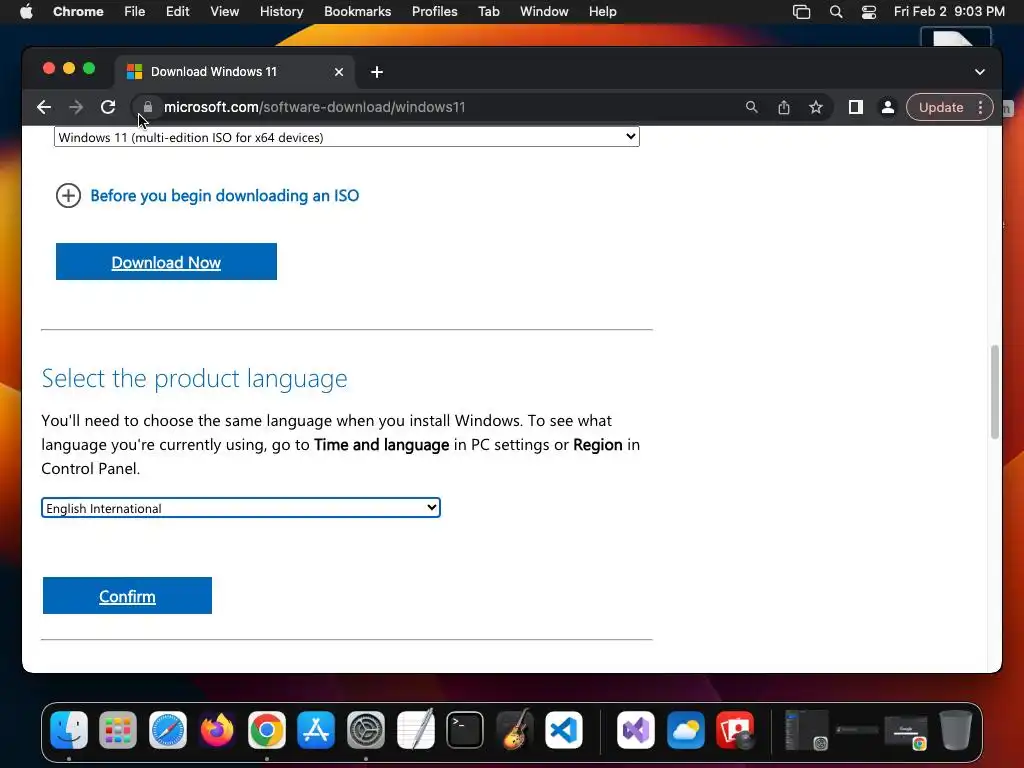1024x768 pixels.
Task: Open the History menu
Action: pos(281,12)
